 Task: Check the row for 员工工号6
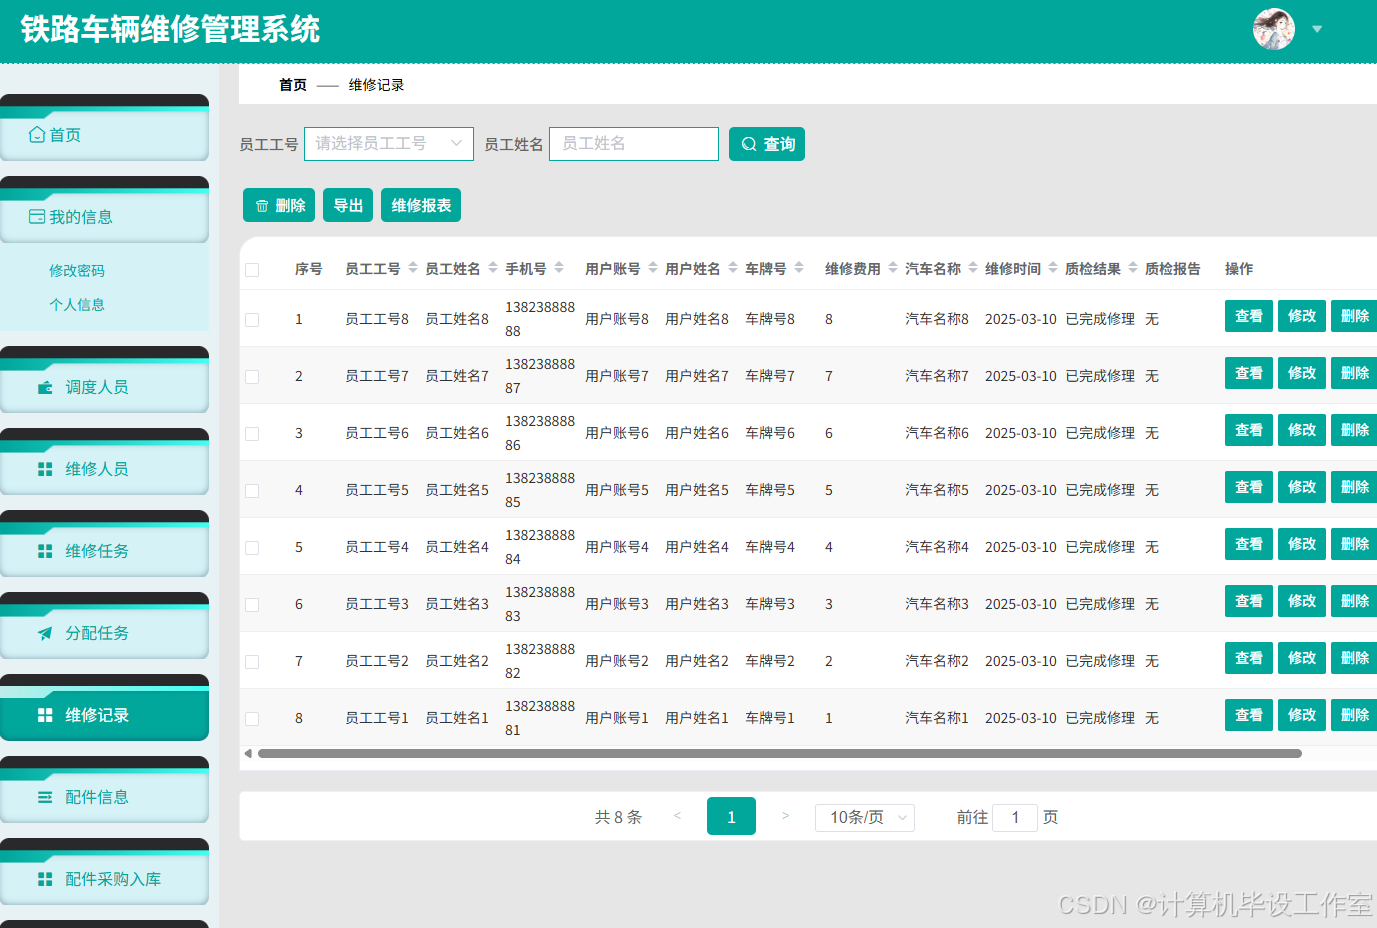[x=252, y=434]
